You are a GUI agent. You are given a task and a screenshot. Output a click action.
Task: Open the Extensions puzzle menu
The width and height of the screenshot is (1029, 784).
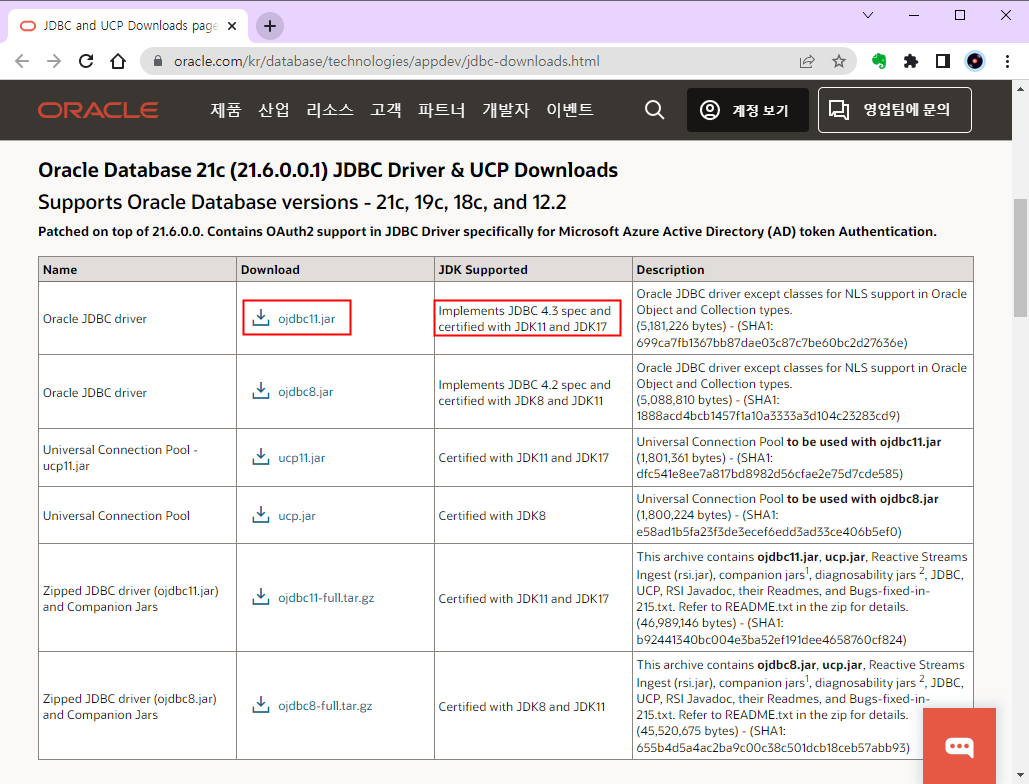point(911,61)
